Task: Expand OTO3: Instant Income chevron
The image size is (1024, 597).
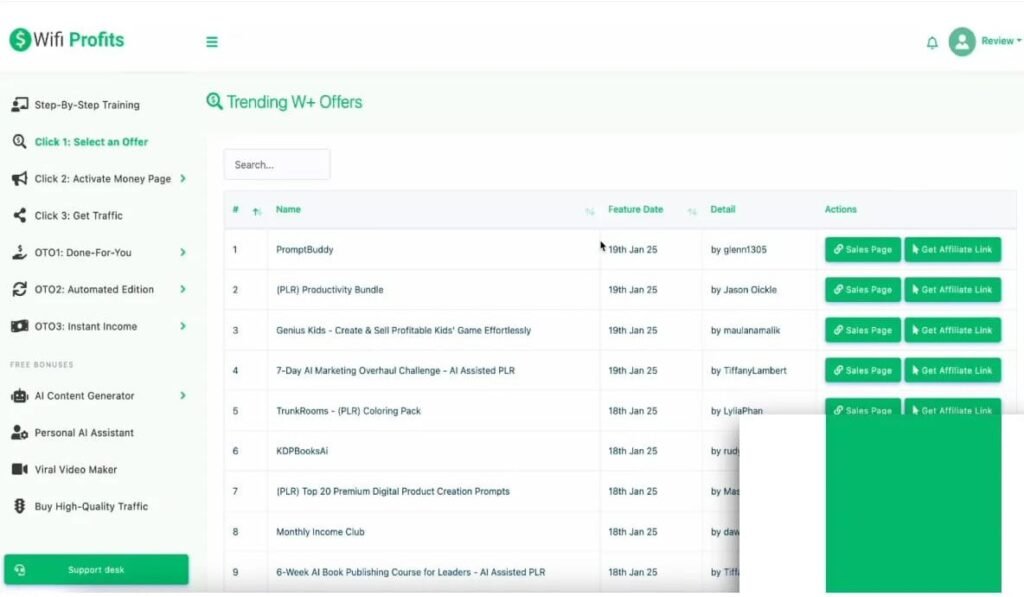Action: coord(183,326)
